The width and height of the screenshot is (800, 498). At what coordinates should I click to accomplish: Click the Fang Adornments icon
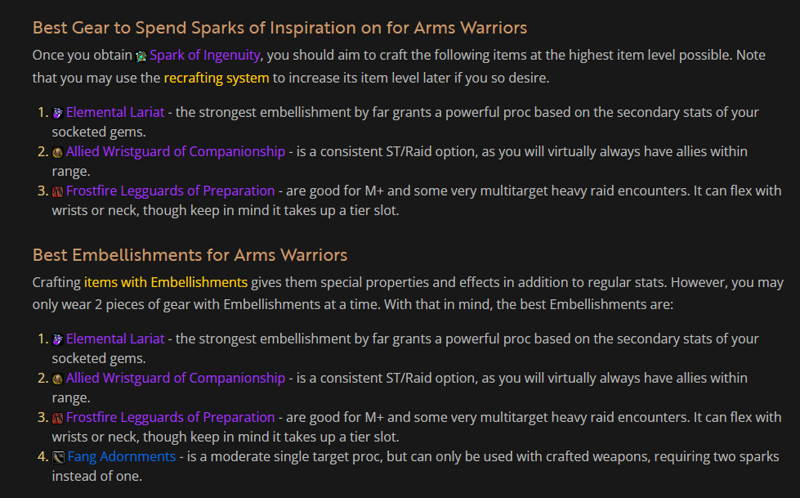(58, 457)
